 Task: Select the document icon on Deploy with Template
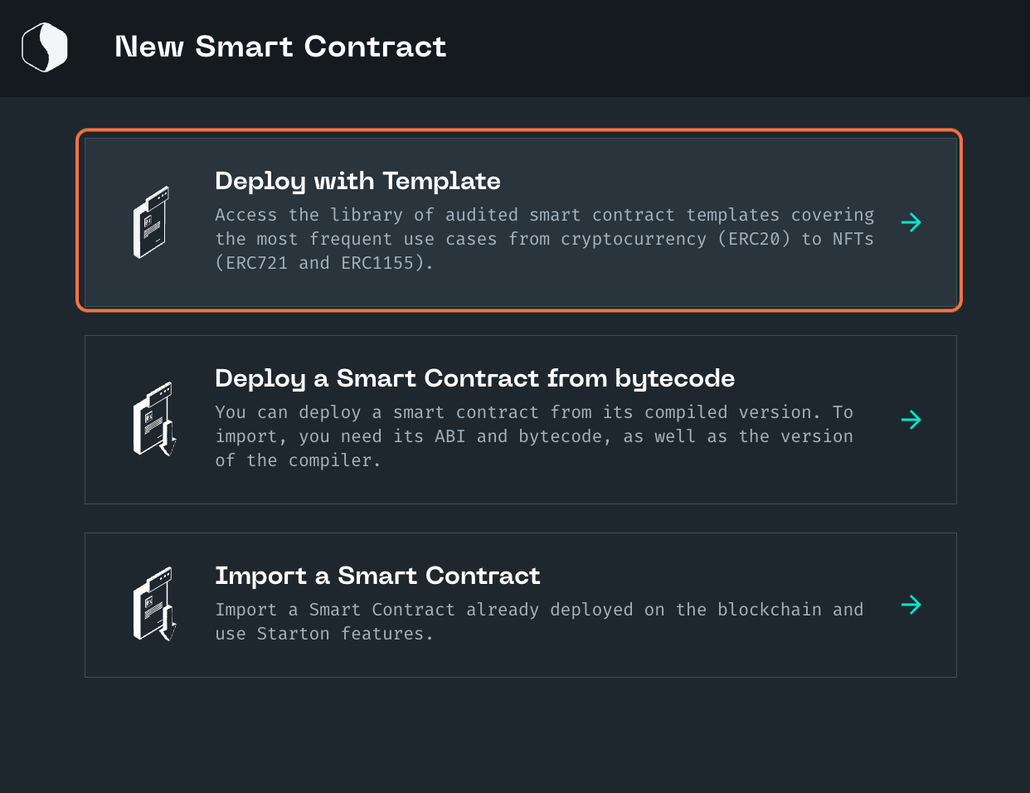(x=150, y=221)
